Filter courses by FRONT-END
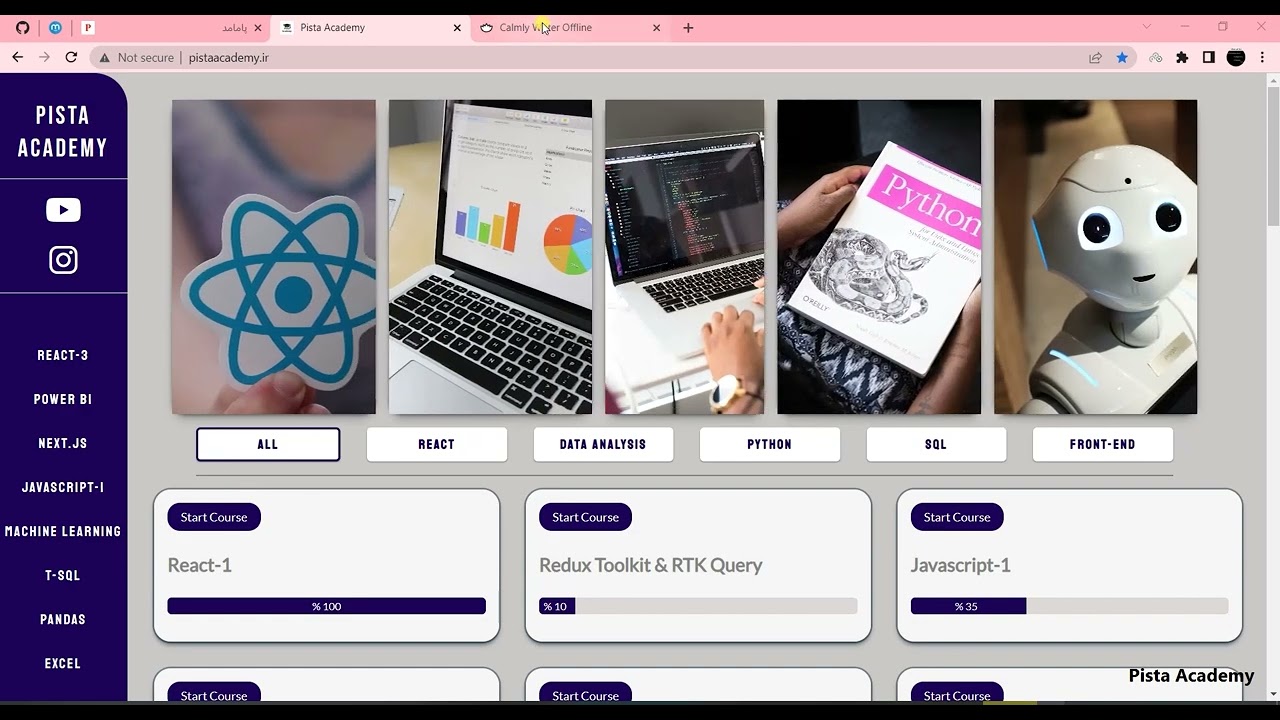Screen dimensions: 1280x720 click(1103, 444)
